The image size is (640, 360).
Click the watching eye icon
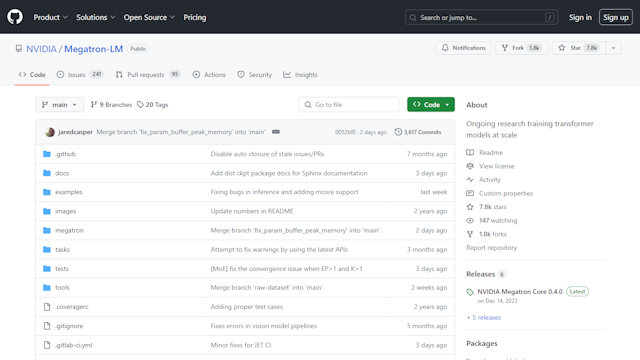coord(470,220)
